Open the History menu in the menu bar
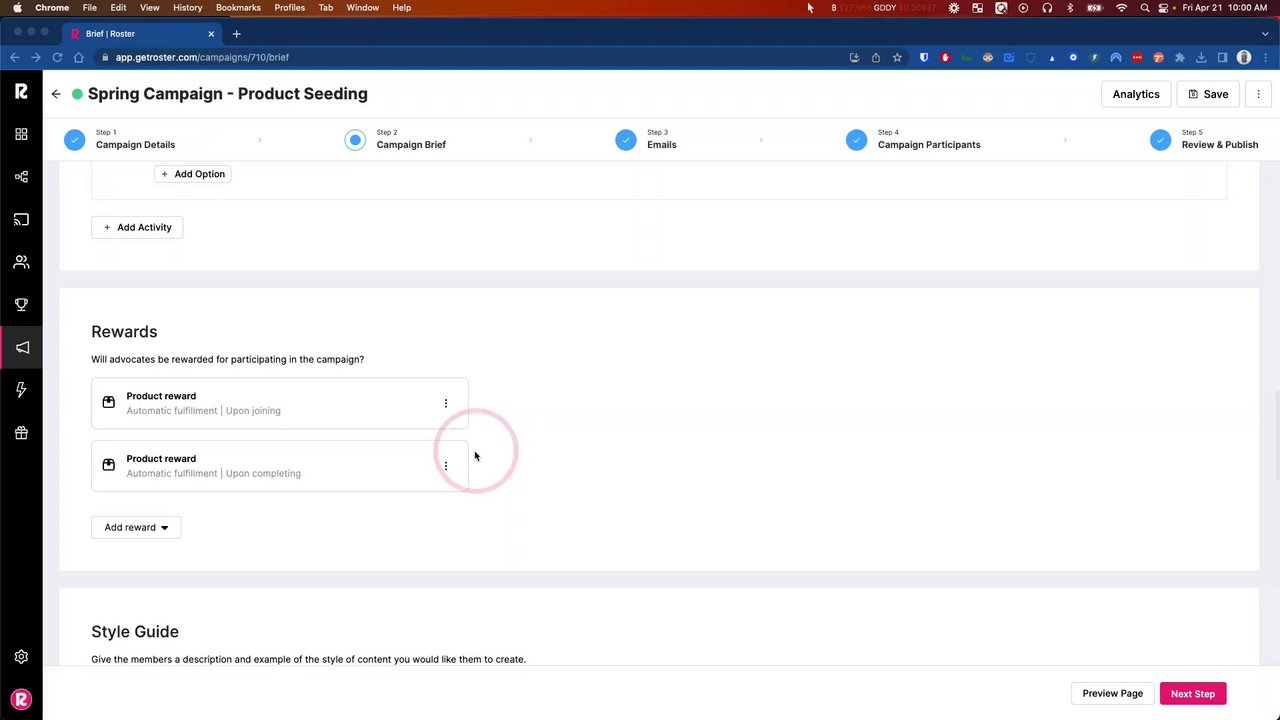Screen dimensions: 1280x720 (x=187, y=8)
